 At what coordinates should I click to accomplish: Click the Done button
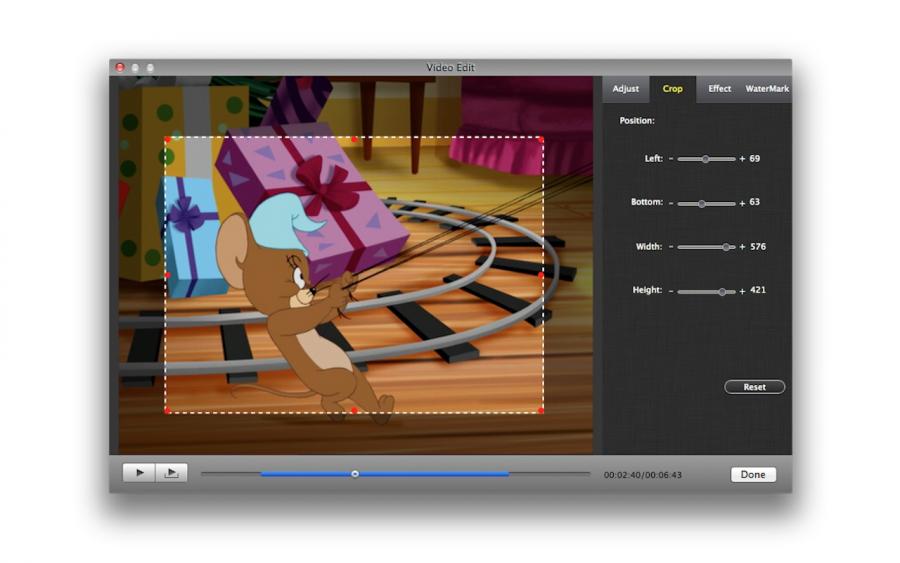(x=753, y=475)
